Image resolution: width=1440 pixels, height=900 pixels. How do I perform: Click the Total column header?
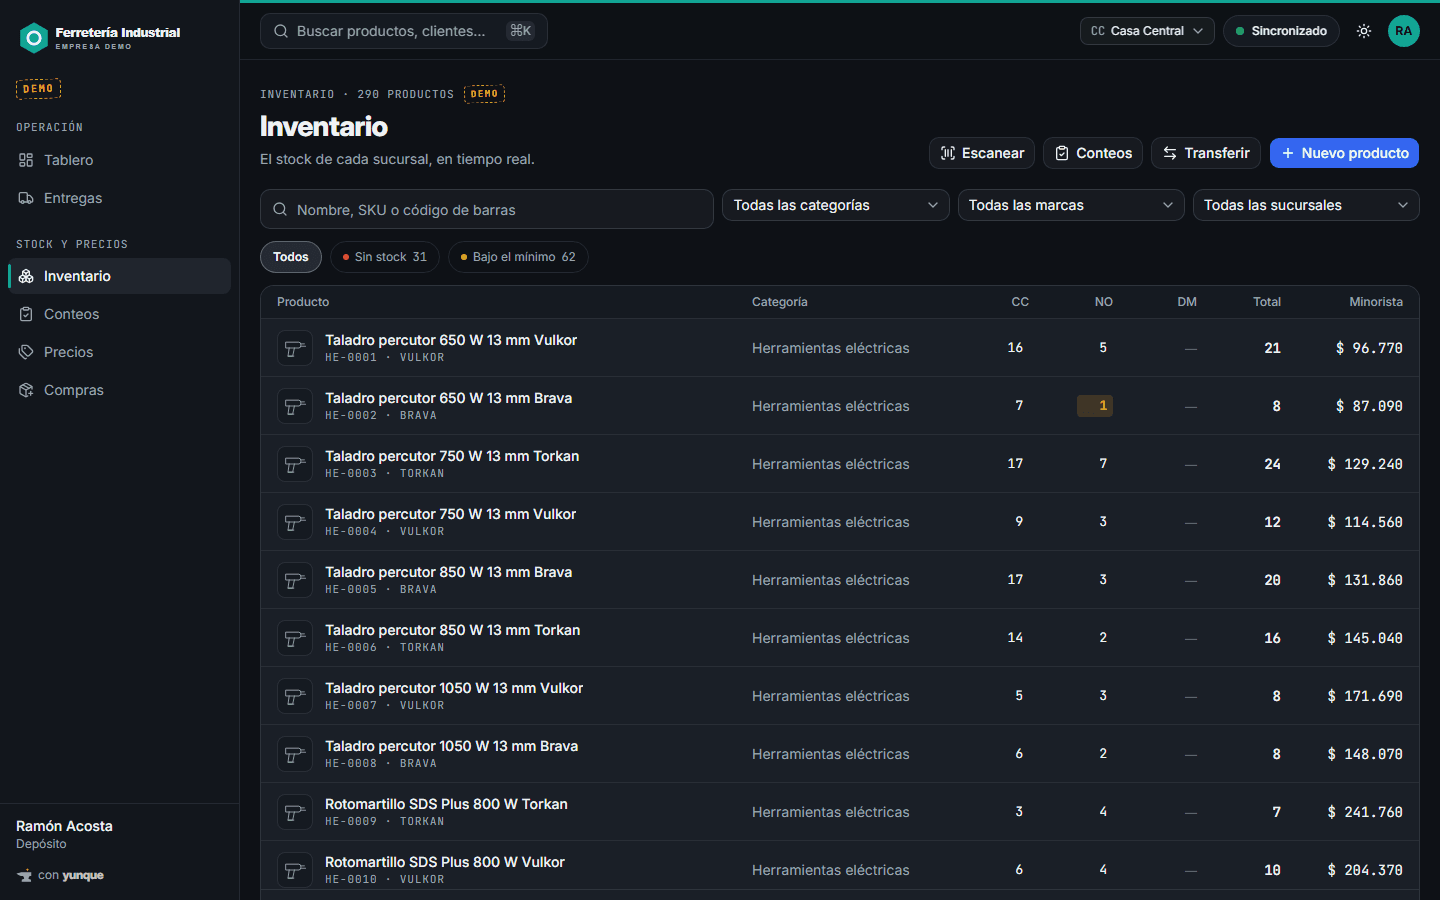tap(1267, 302)
